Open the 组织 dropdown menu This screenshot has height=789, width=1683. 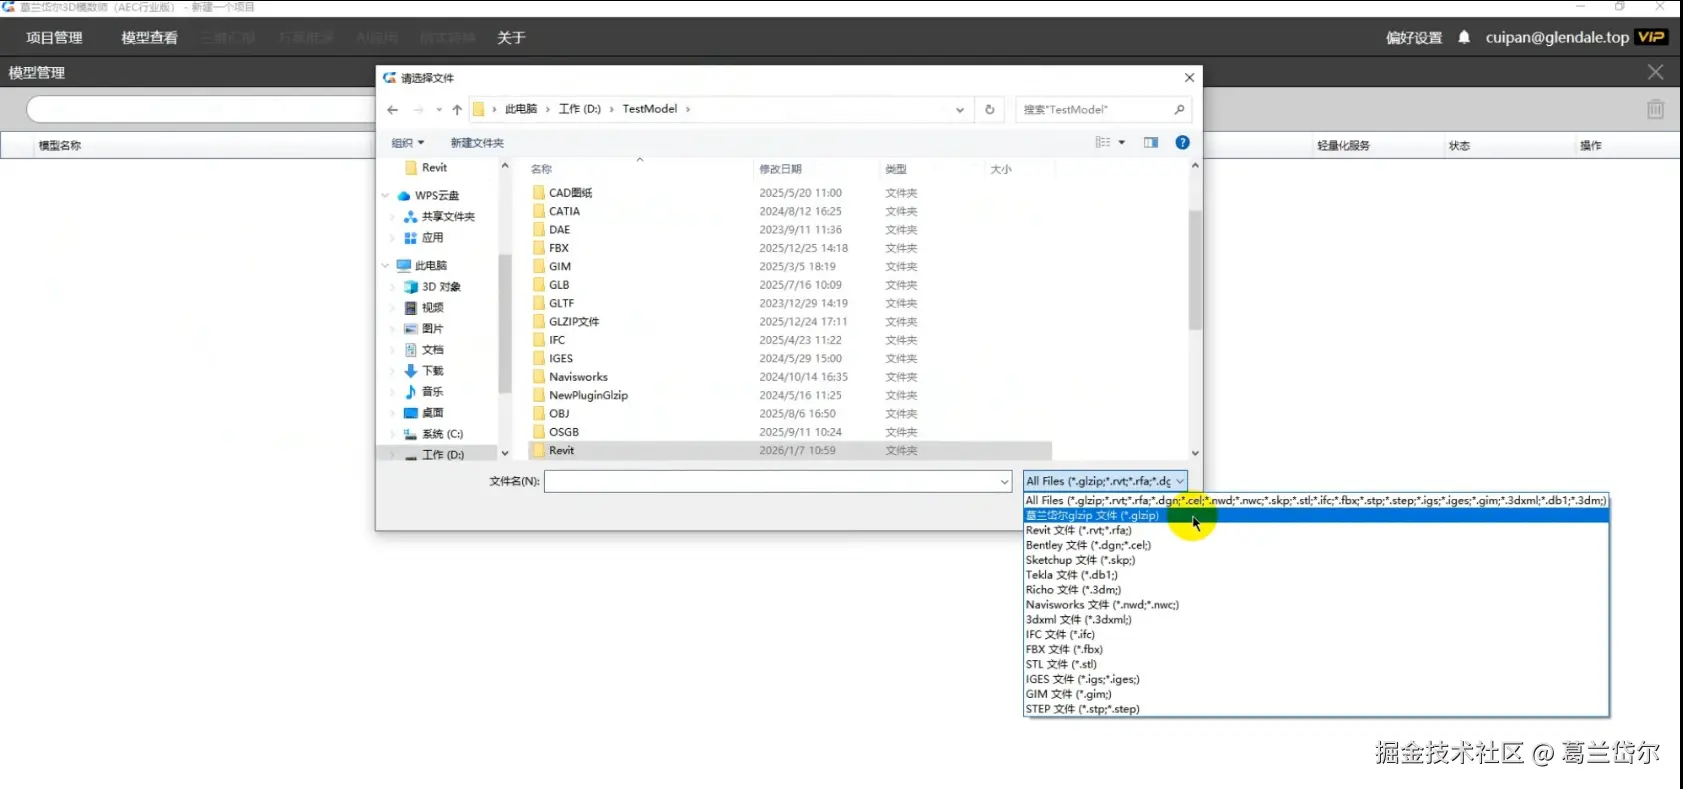pyautogui.click(x=408, y=143)
